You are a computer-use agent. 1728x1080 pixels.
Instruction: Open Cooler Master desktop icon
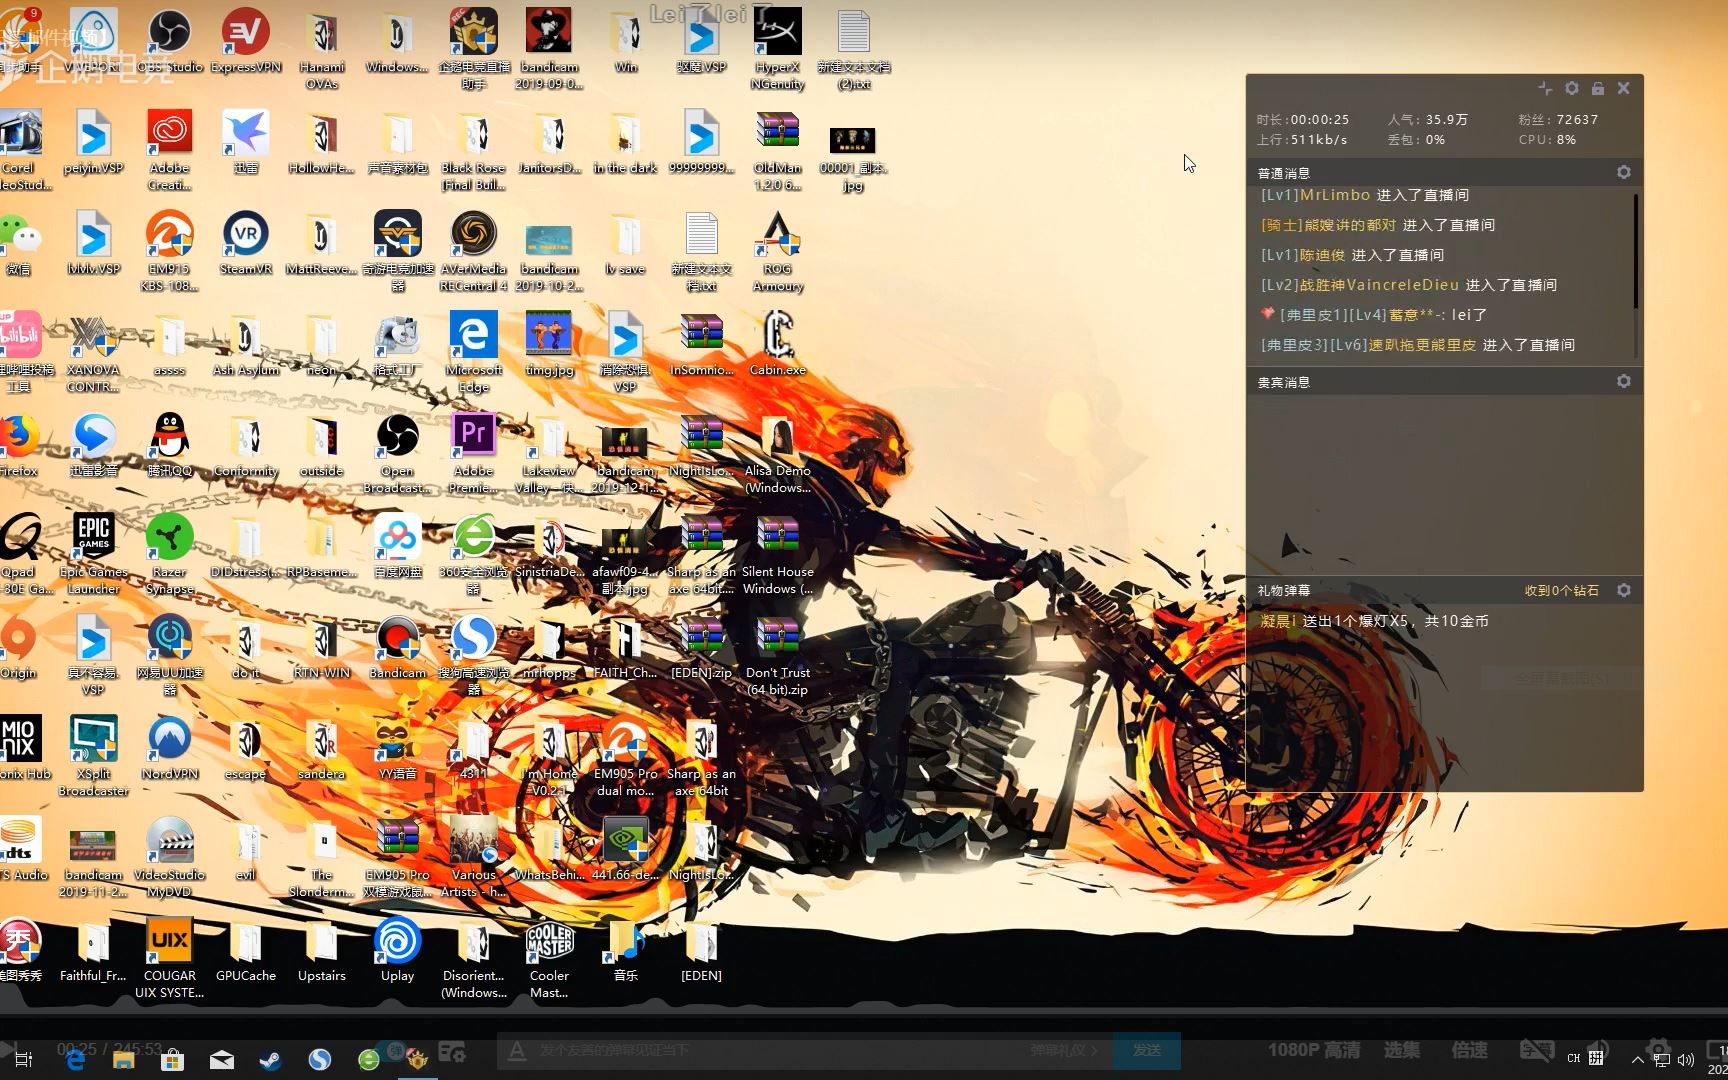pyautogui.click(x=549, y=957)
